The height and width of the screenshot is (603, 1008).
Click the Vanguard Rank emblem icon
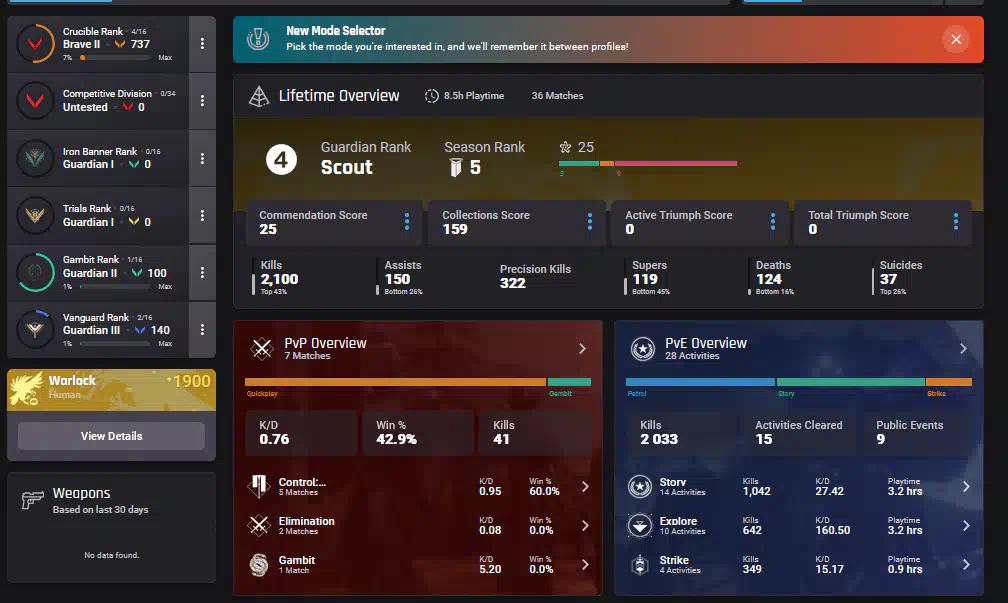(35, 329)
